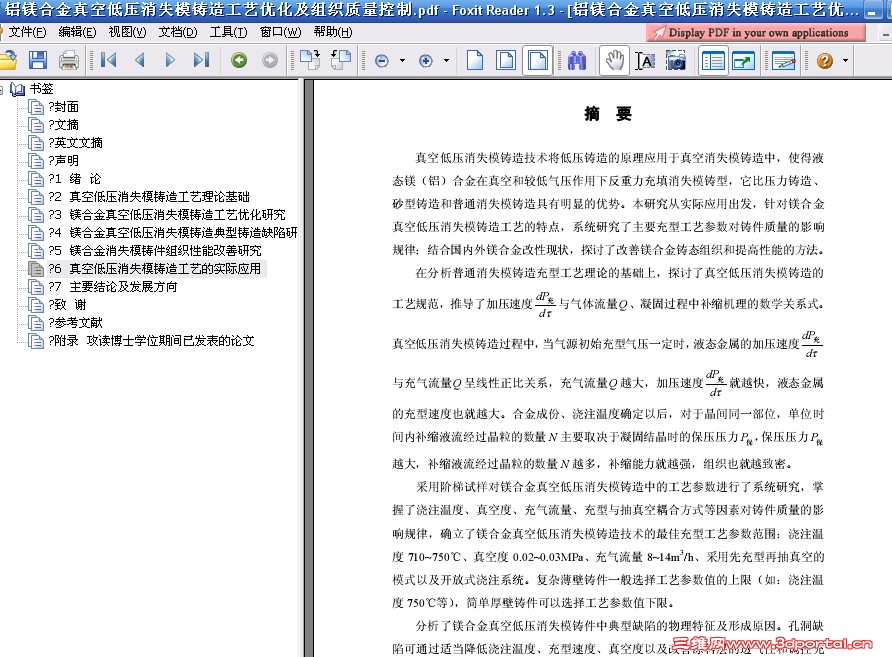Open the ?文摘 bookmark
The width and height of the screenshot is (892, 657).
(63, 125)
